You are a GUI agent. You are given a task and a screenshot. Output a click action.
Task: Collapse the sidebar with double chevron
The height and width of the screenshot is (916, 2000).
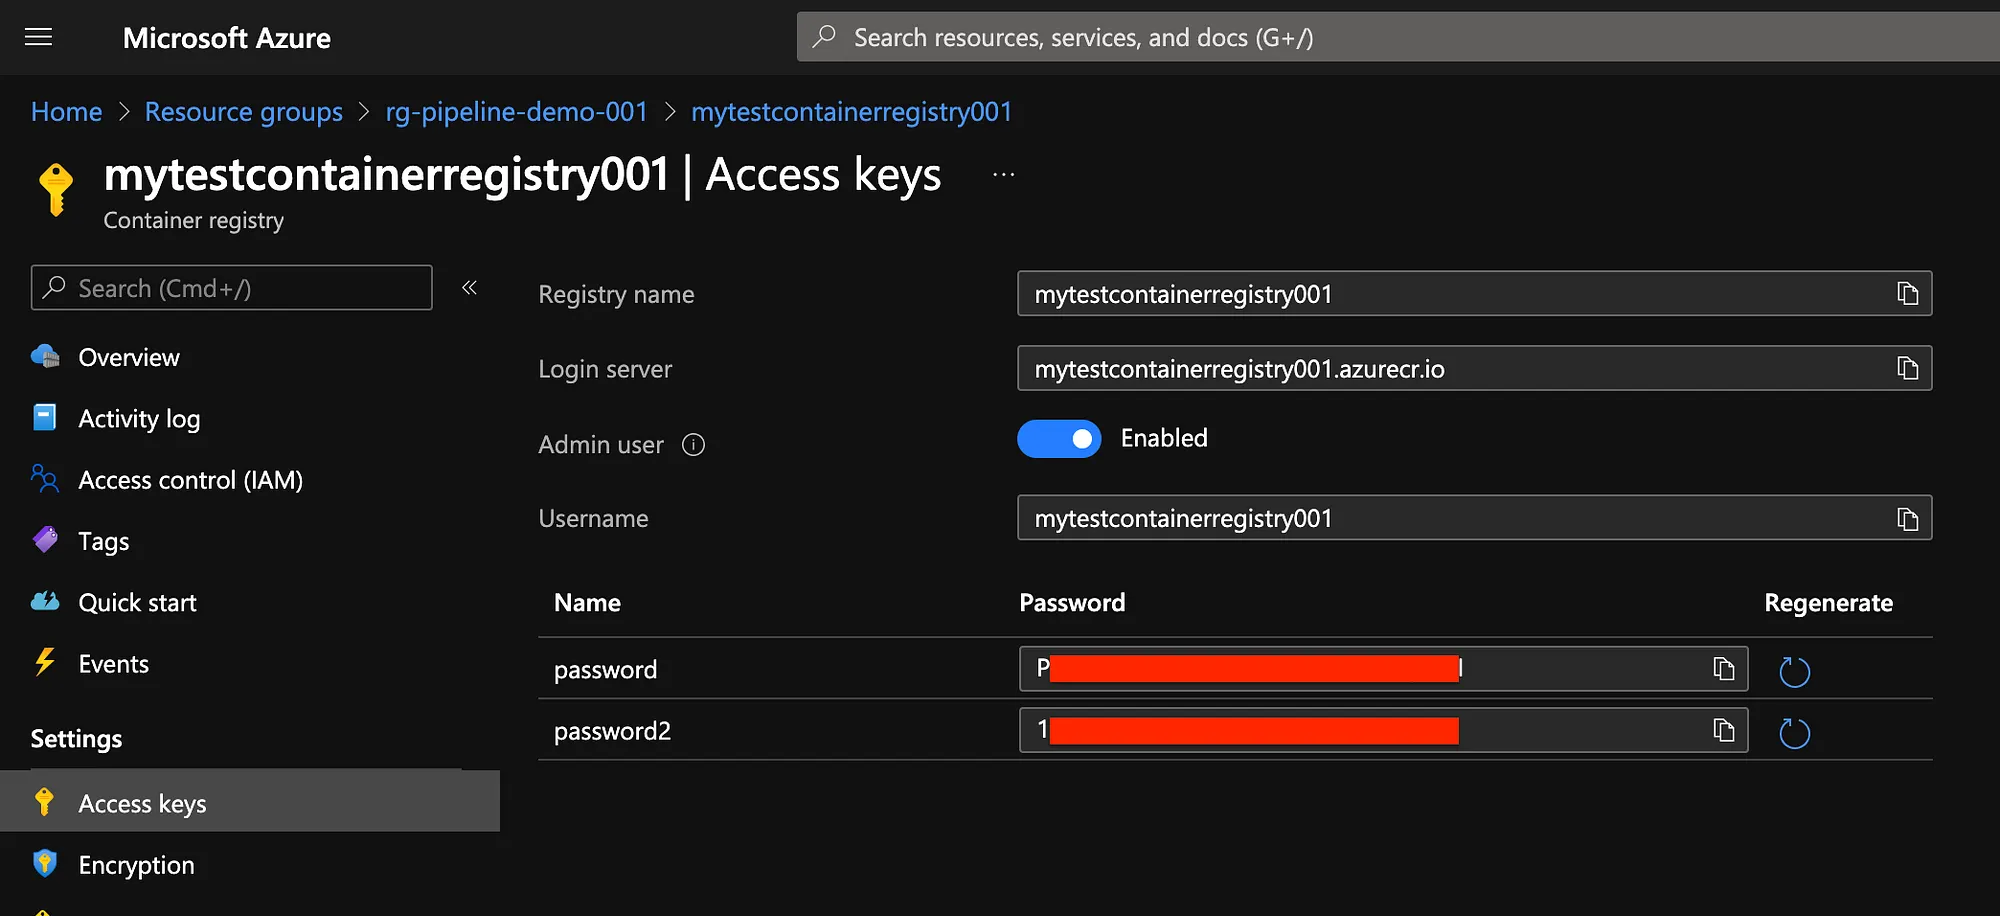(469, 288)
